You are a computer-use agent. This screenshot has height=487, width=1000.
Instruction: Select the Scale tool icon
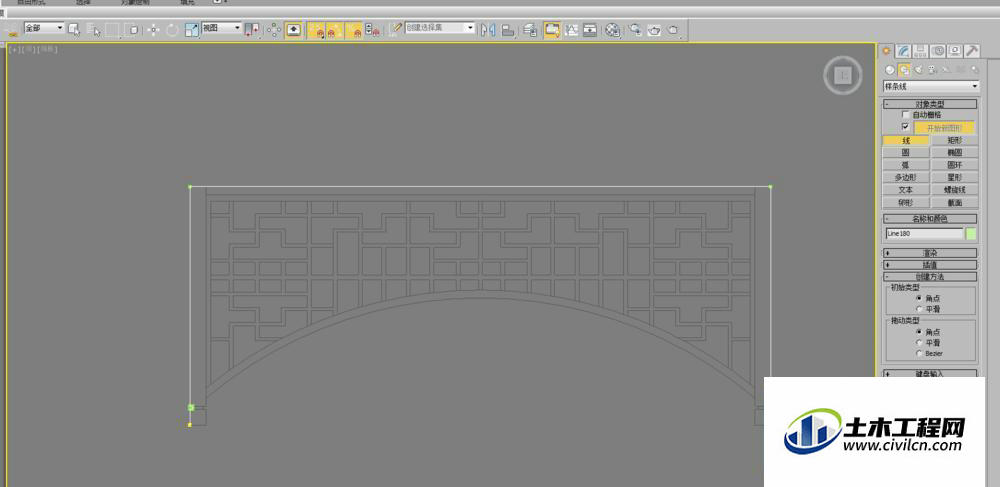(192, 29)
